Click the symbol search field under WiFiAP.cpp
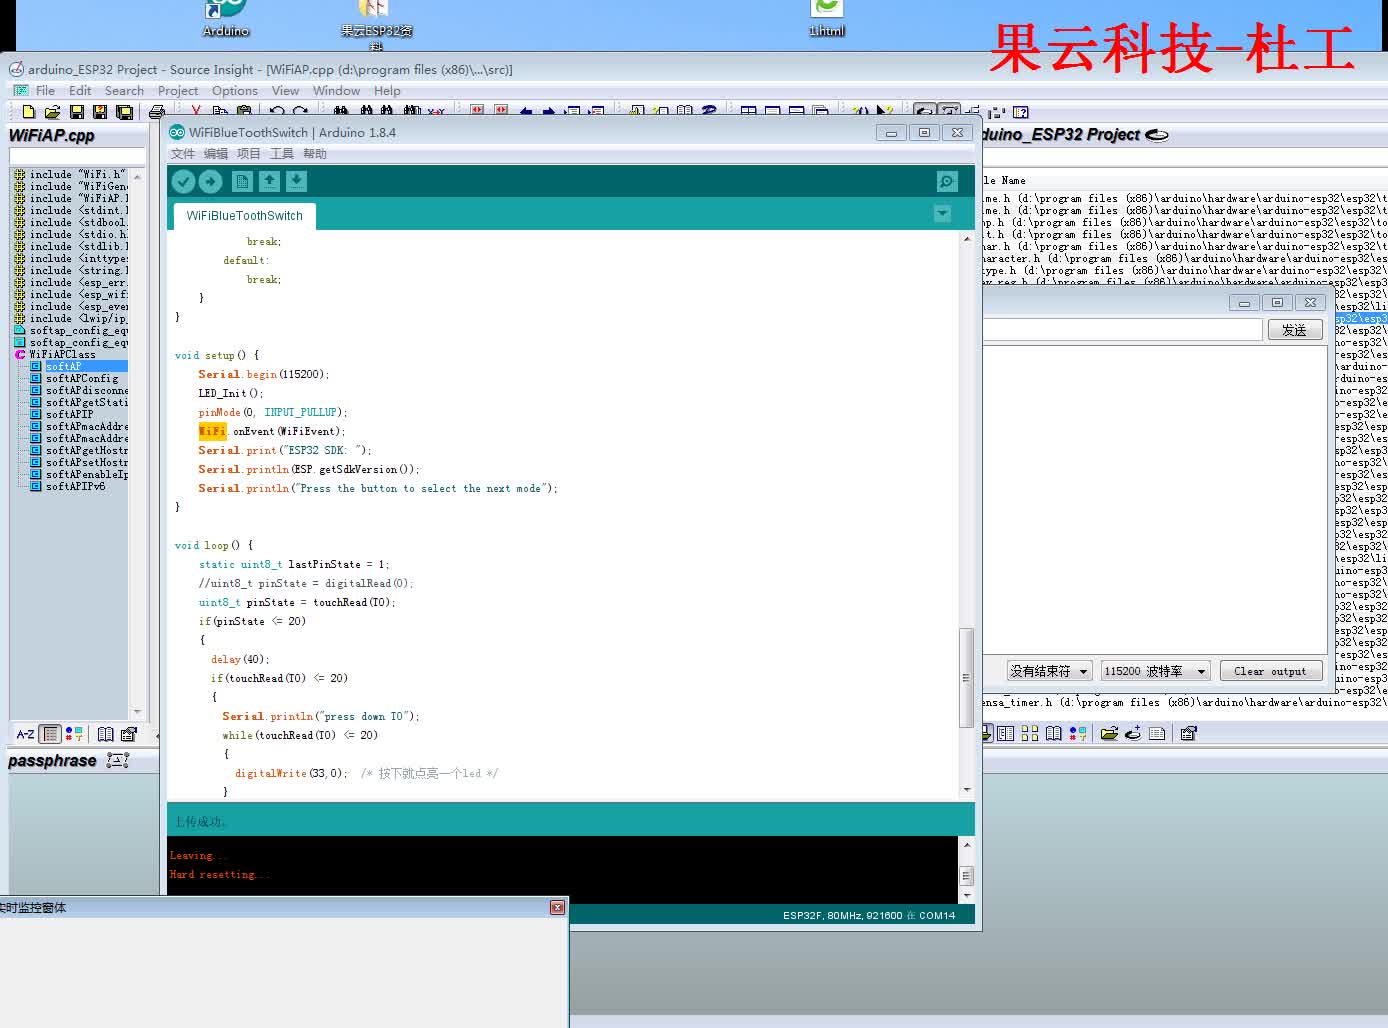This screenshot has height=1028, width=1388. coord(77,156)
